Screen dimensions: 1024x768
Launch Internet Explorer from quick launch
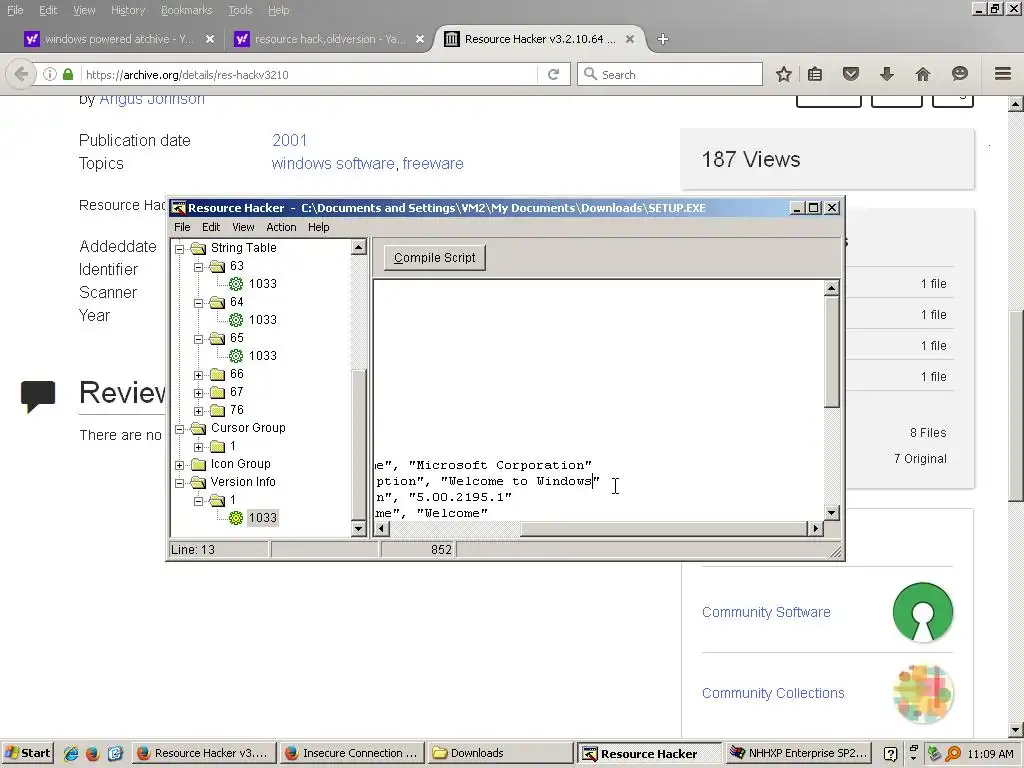pos(71,754)
